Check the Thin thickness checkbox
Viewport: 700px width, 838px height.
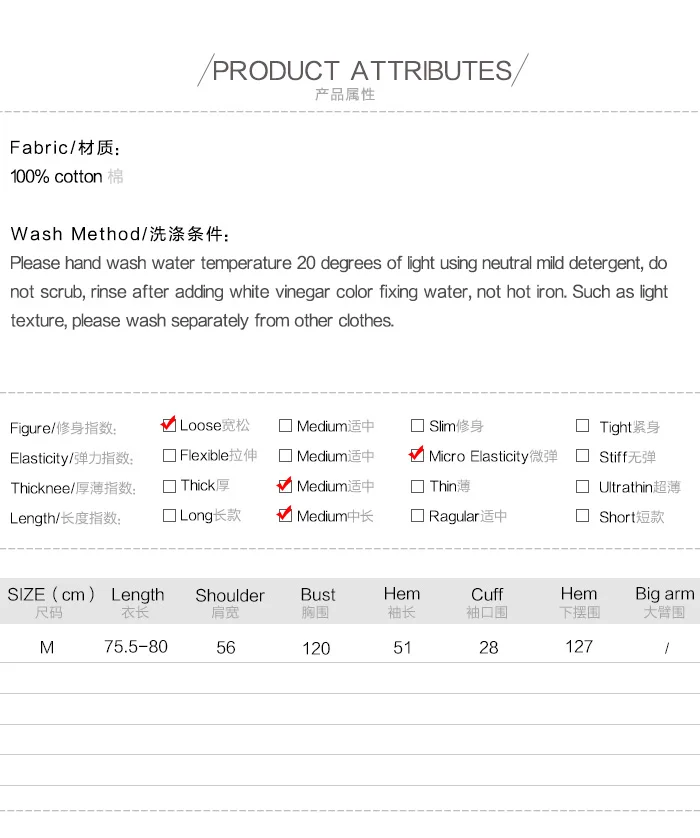(417, 486)
